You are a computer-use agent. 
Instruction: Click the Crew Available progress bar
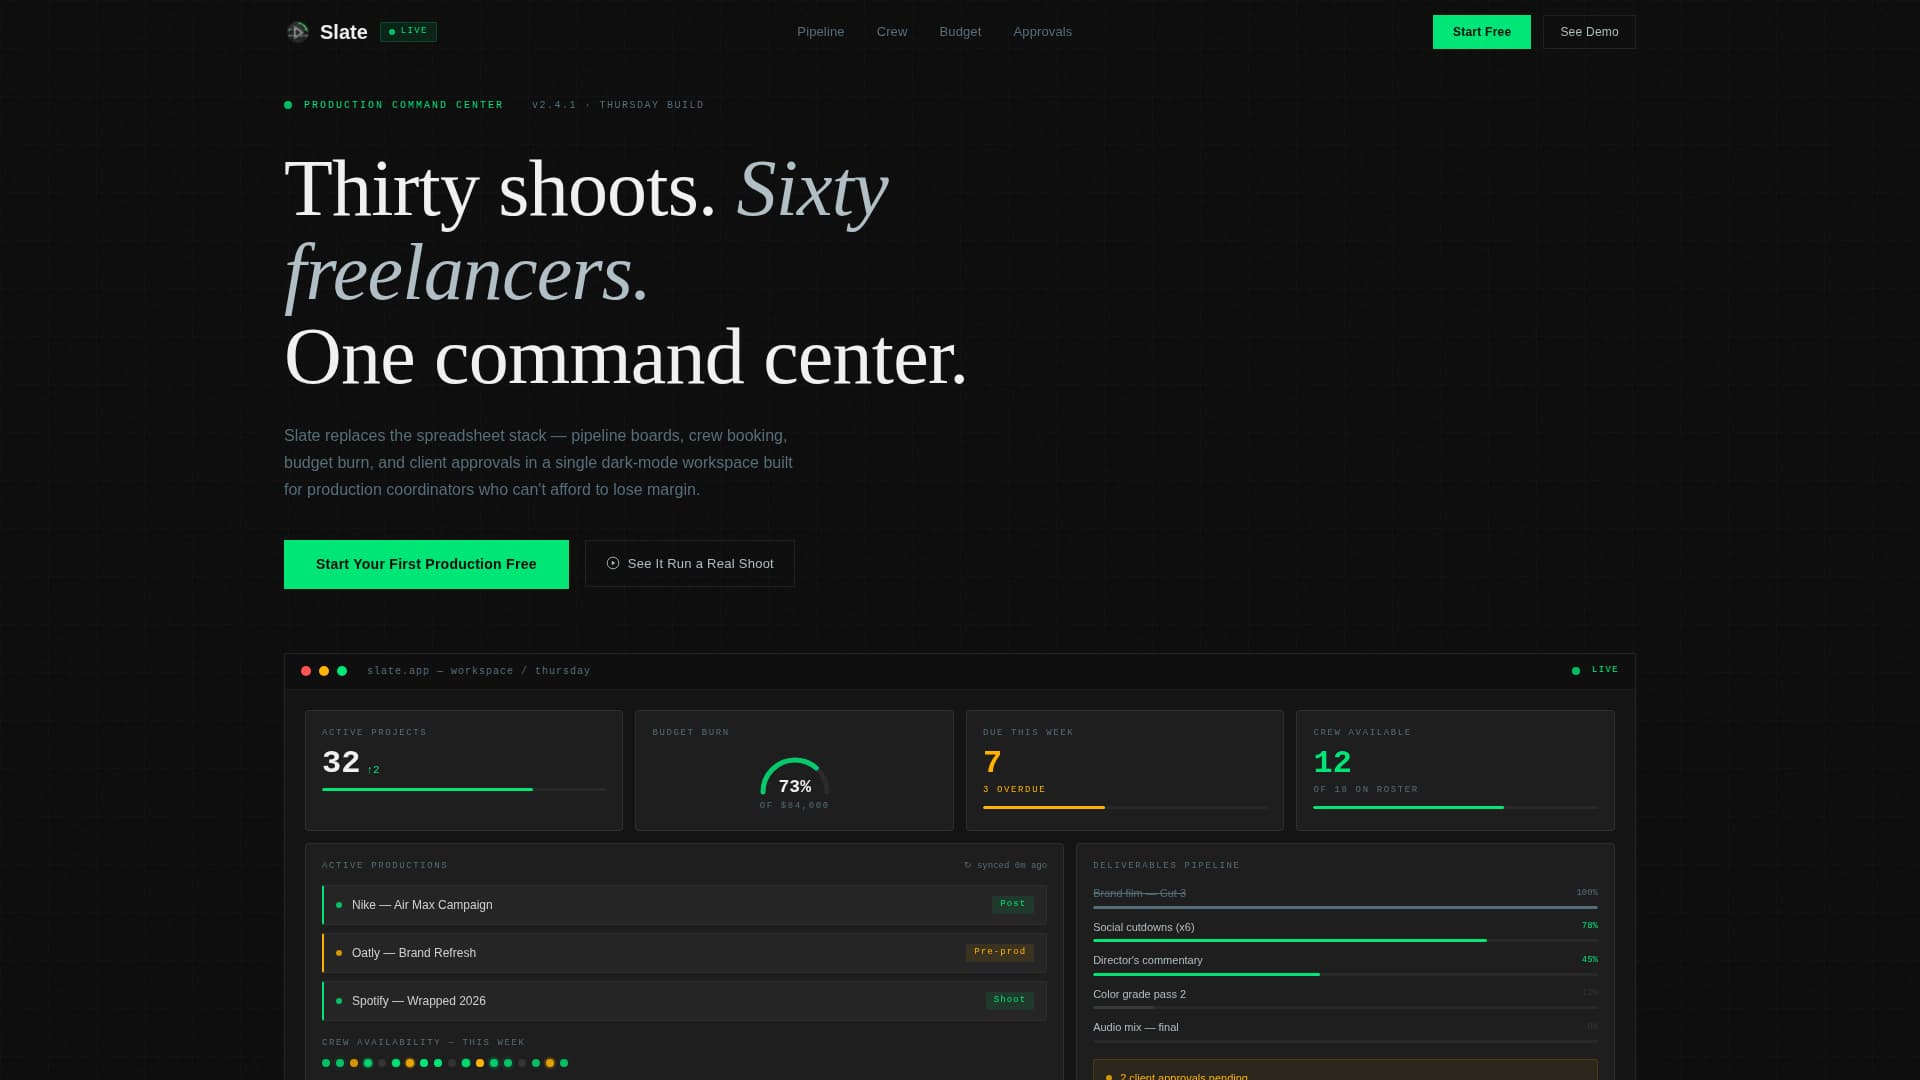pyautogui.click(x=1455, y=807)
